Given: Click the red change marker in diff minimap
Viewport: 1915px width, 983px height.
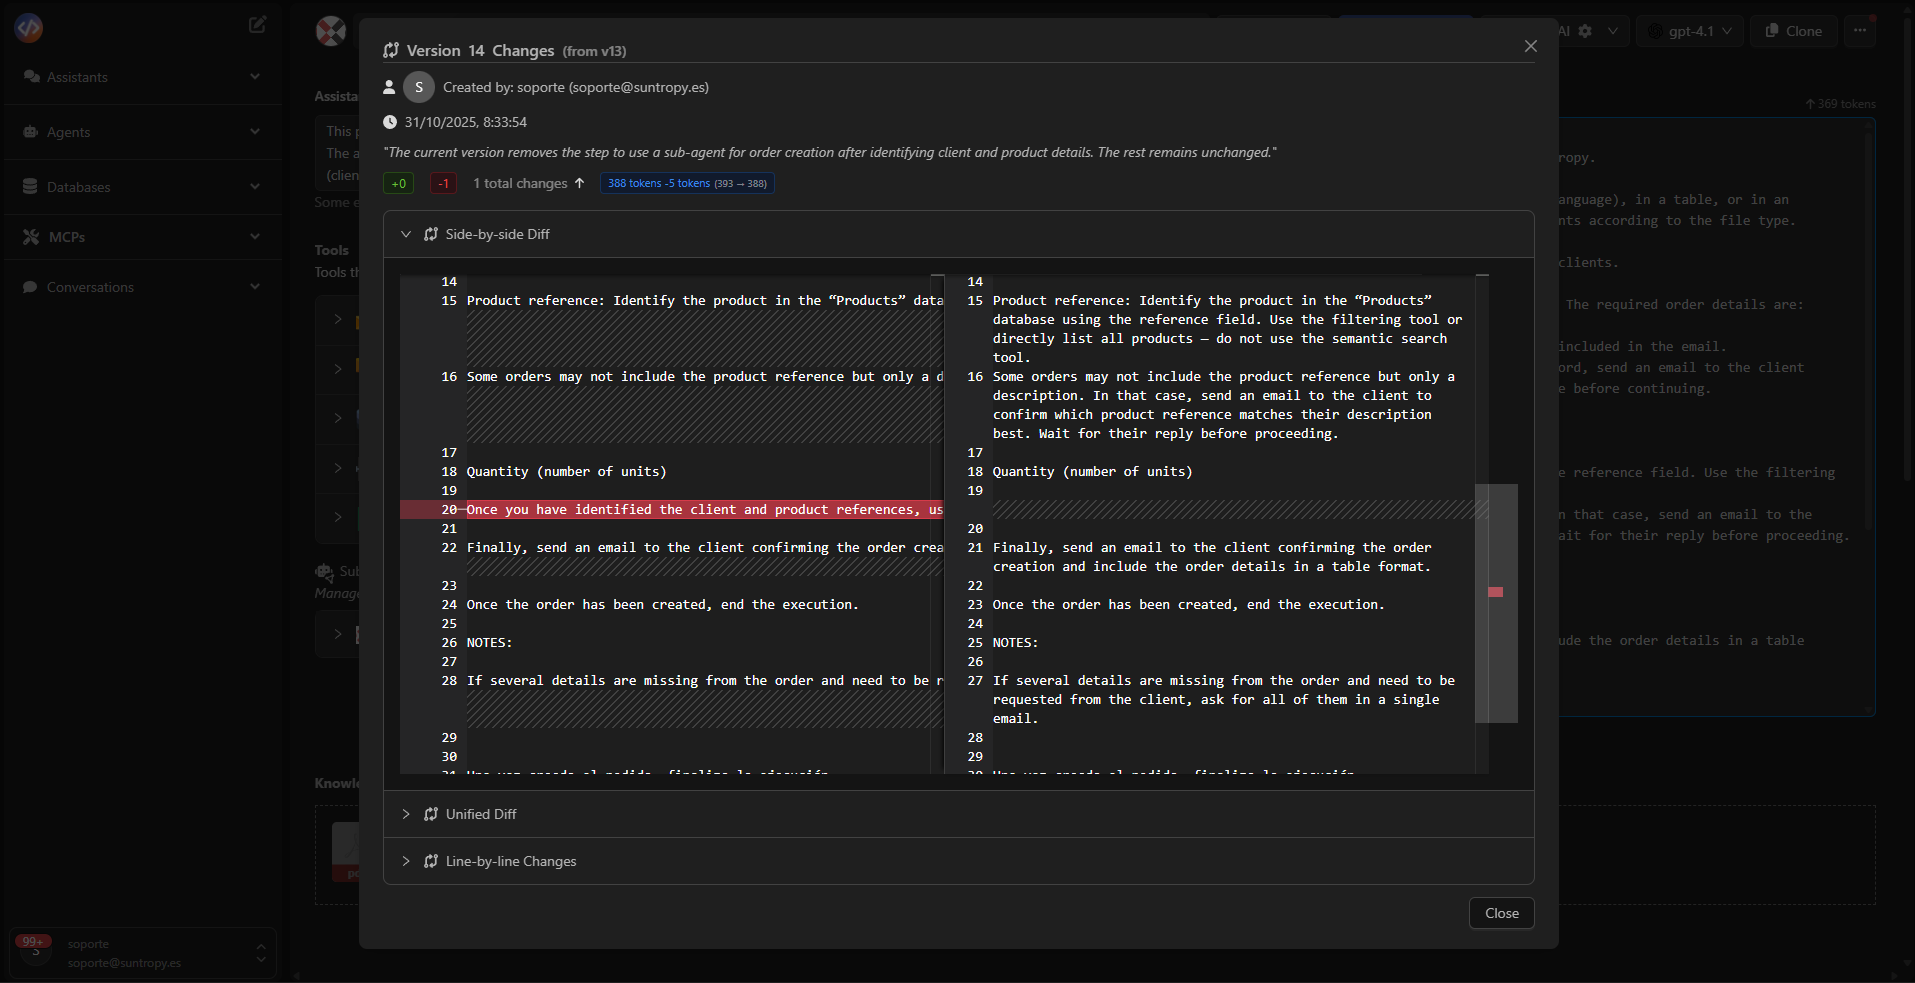Looking at the screenshot, I should click(1496, 592).
